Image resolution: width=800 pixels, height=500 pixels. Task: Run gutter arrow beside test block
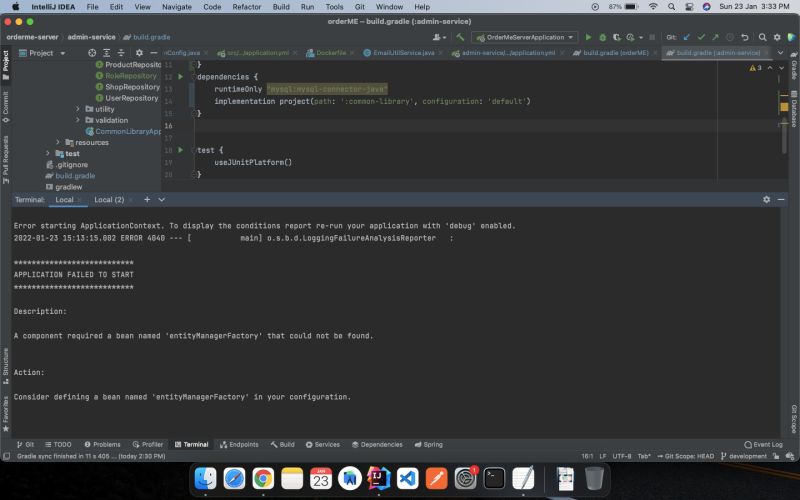pos(180,150)
